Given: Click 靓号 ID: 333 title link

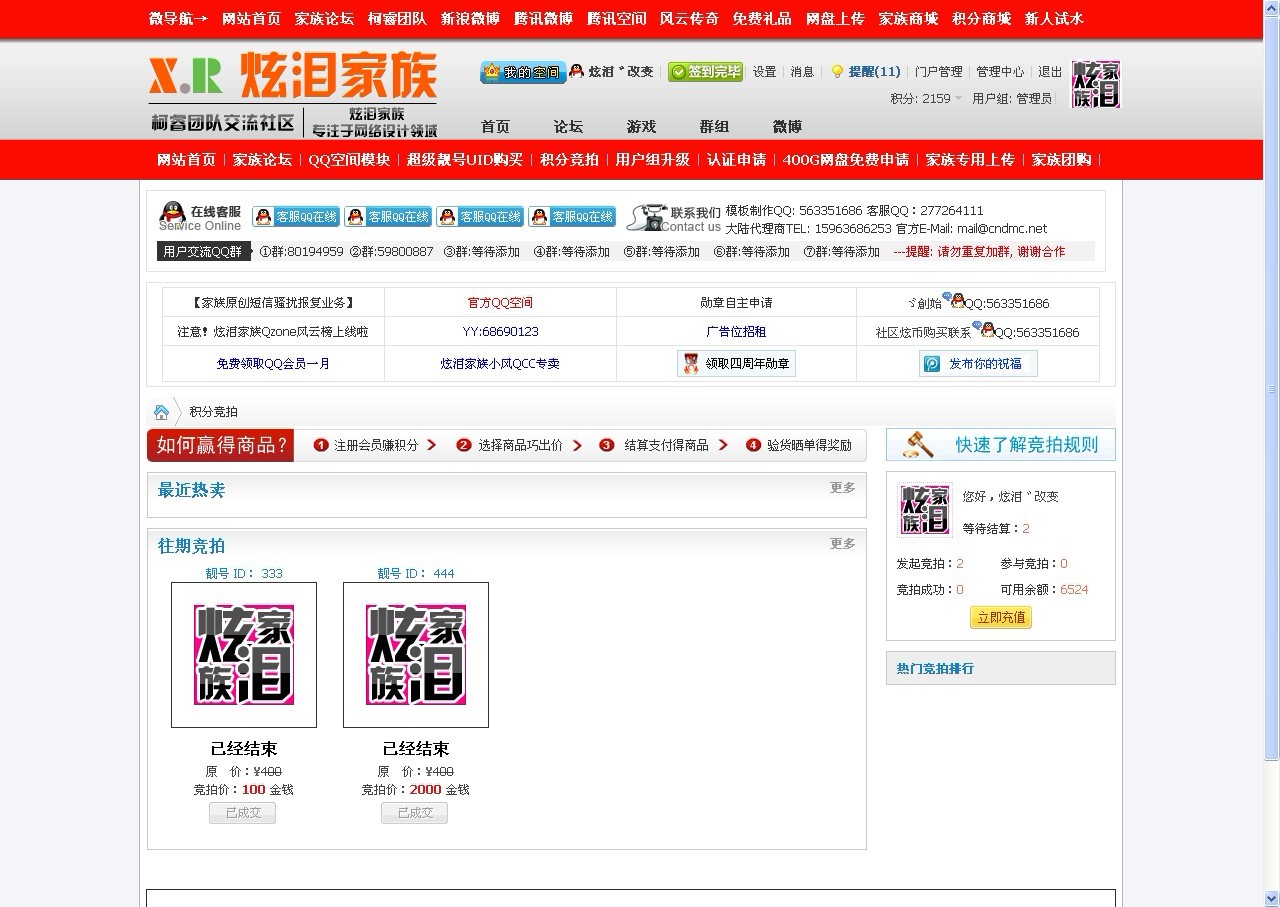Looking at the screenshot, I should [x=244, y=573].
